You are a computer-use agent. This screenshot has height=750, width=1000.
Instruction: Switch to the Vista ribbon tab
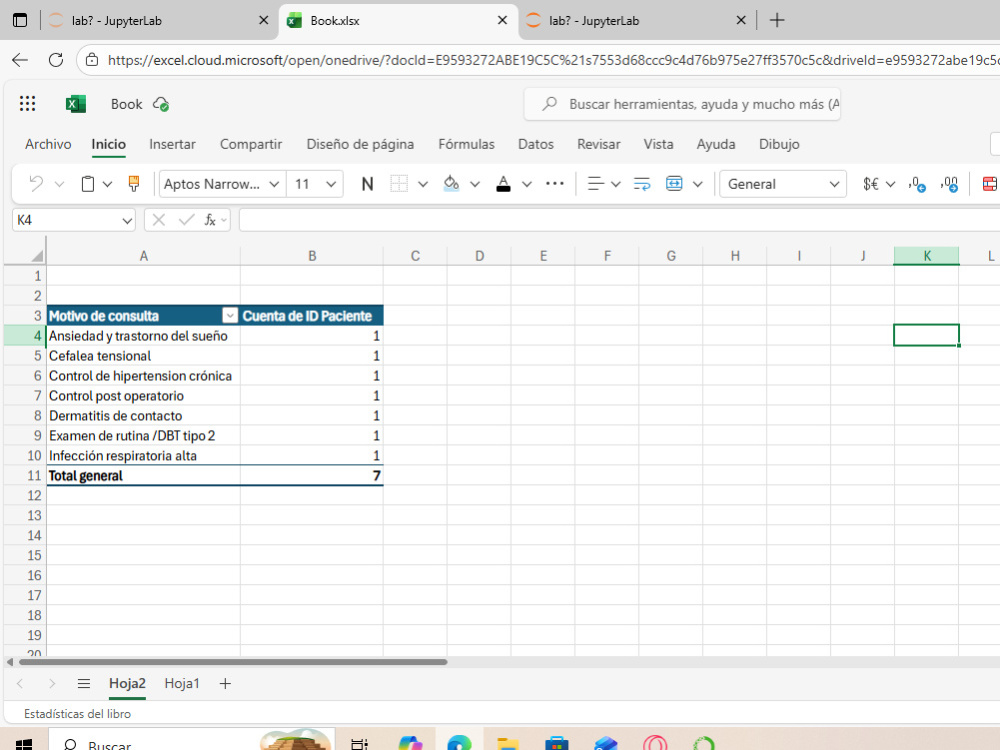coord(658,144)
